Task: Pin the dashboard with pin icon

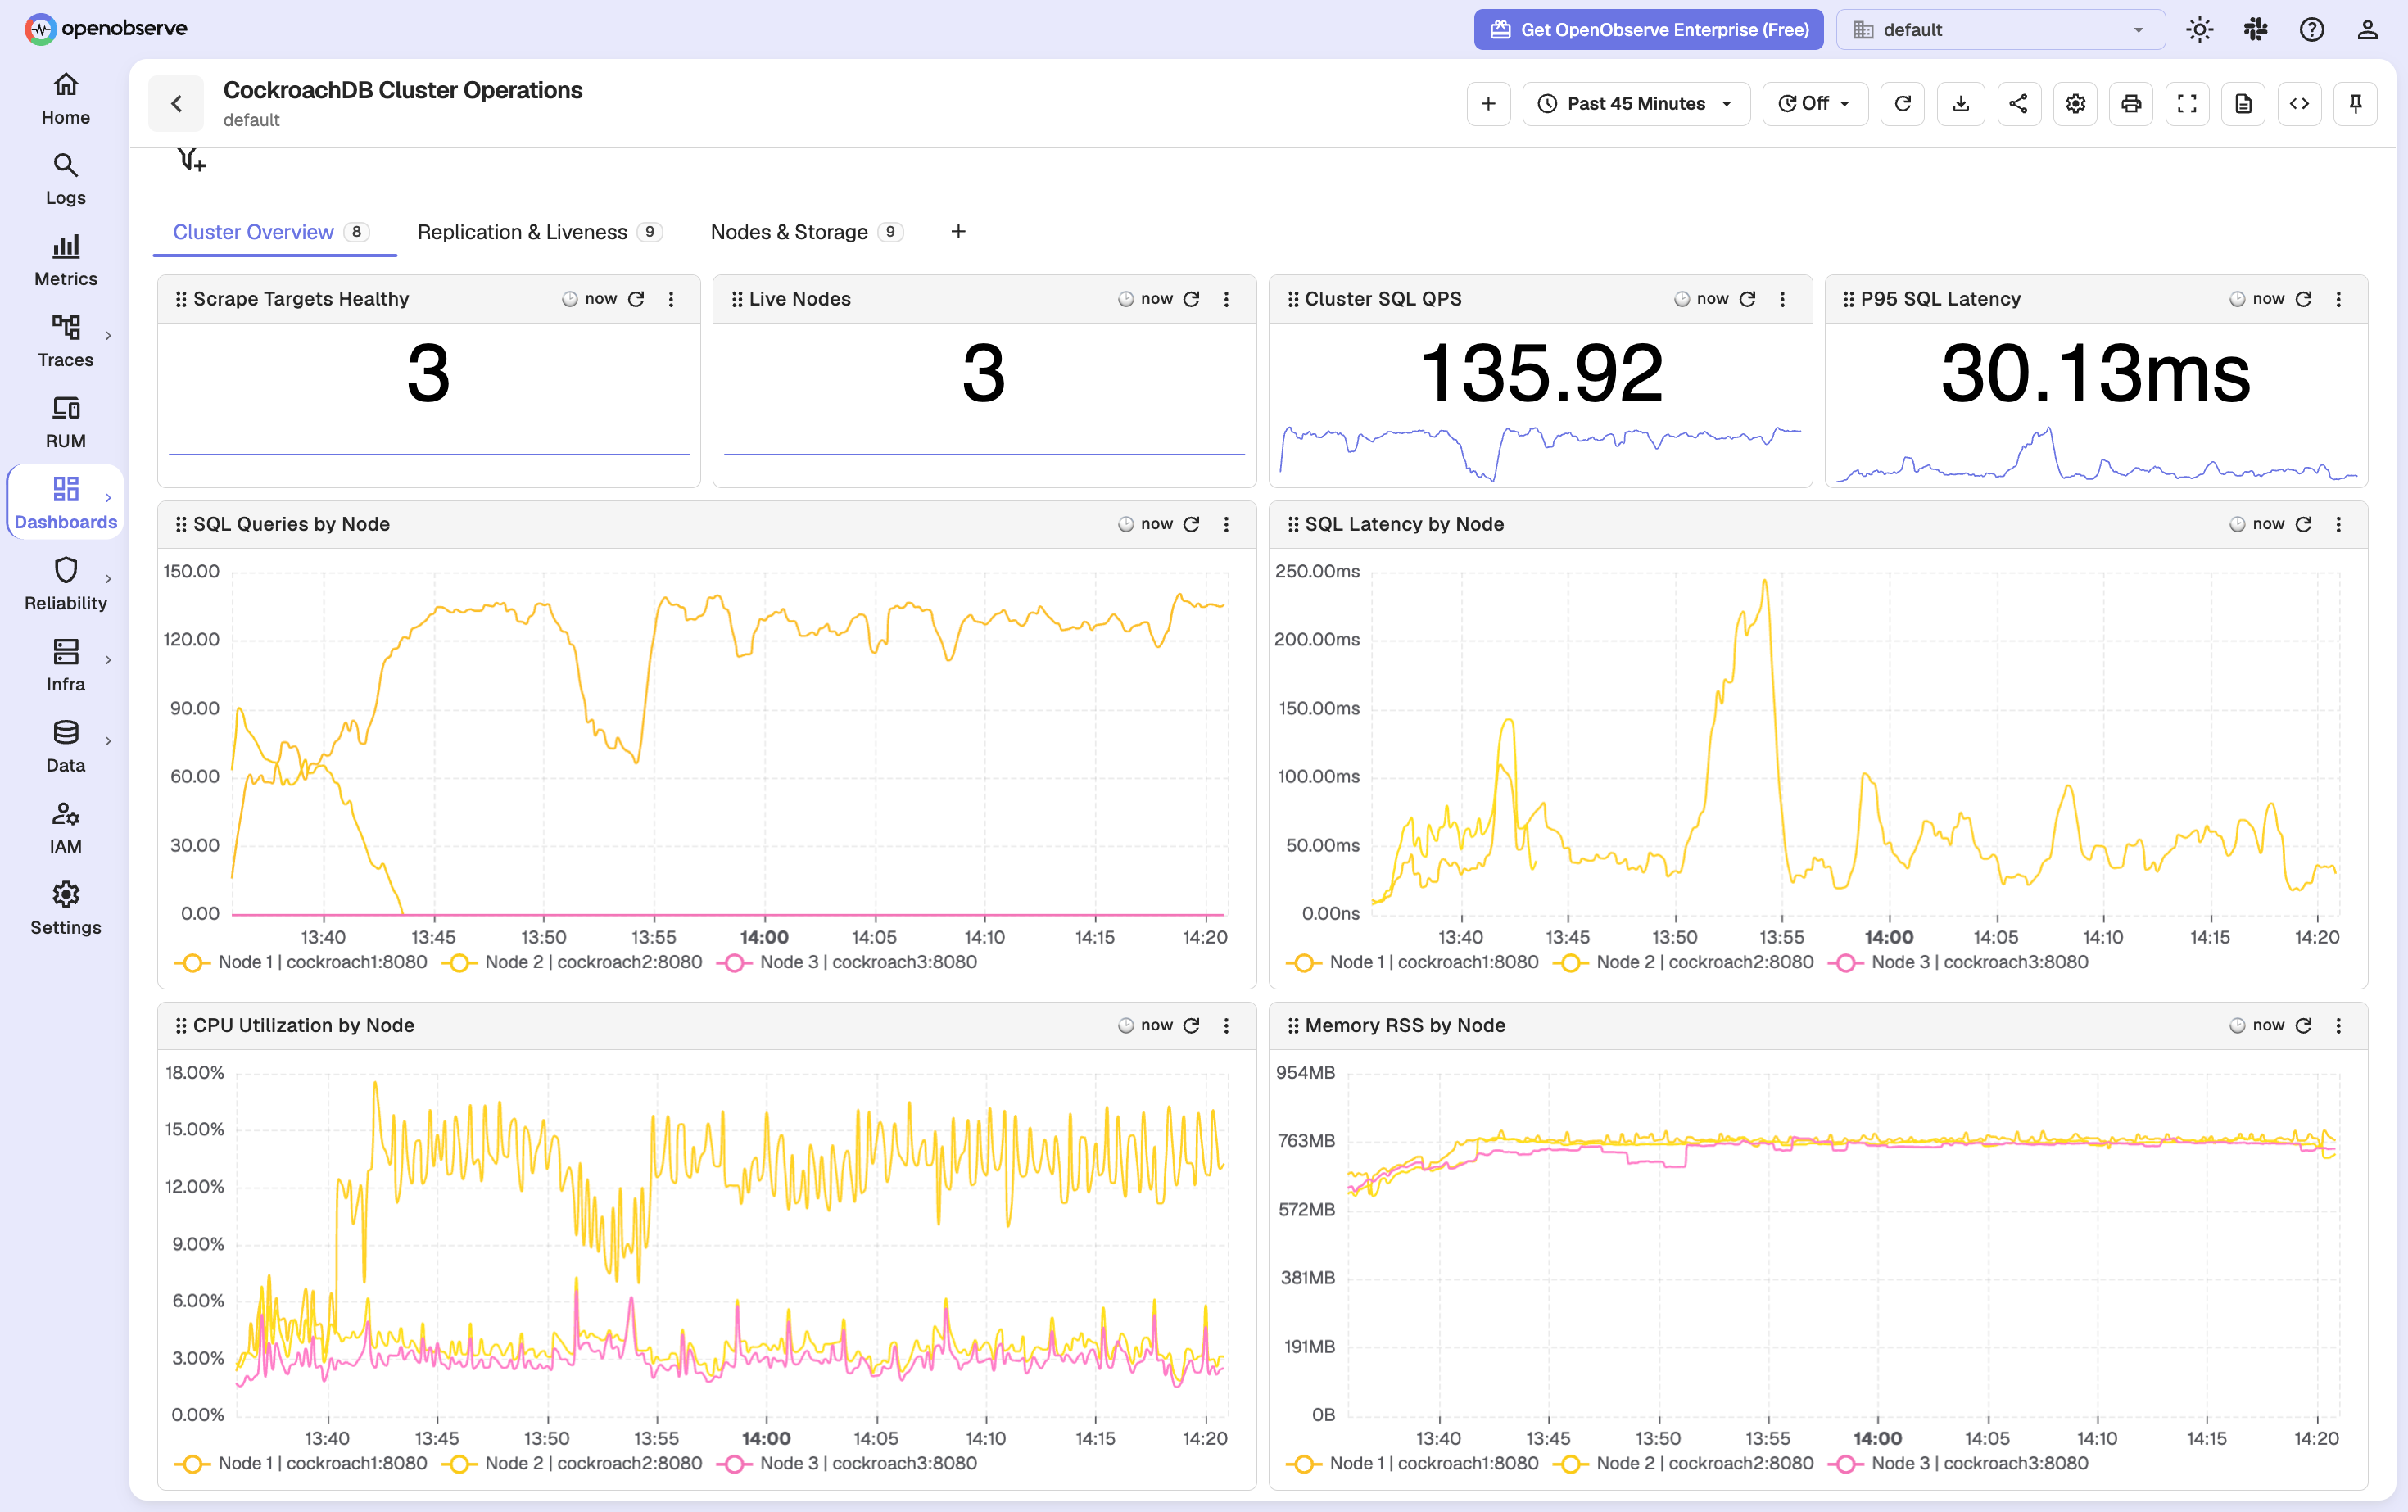Action: point(2355,103)
